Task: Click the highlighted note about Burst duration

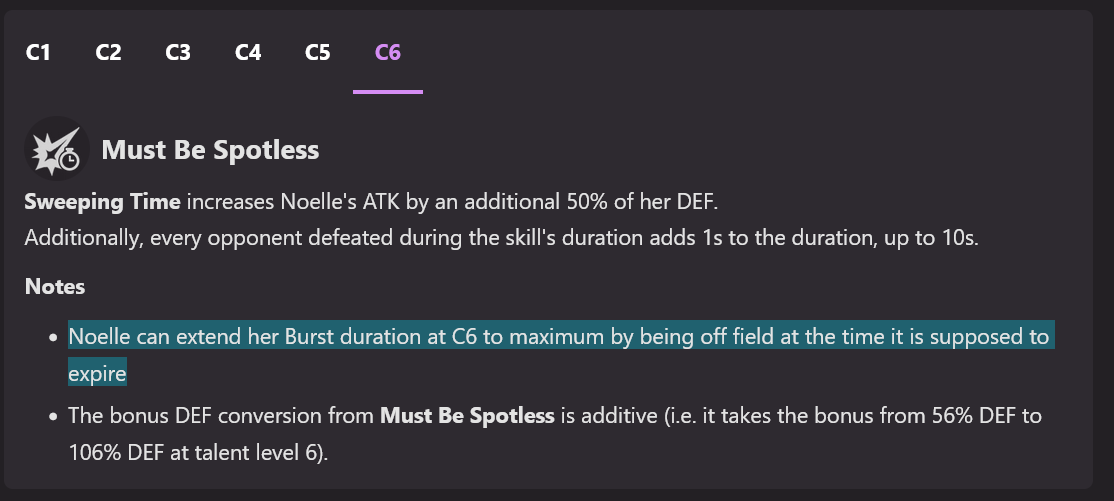Action: 558,337
